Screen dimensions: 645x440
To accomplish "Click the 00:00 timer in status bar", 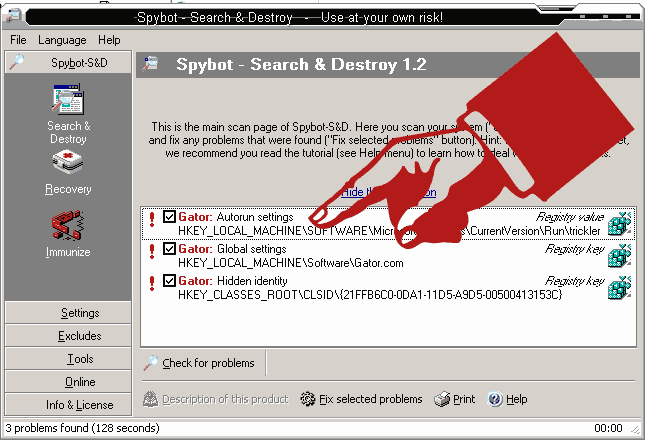I will click(x=608, y=428).
